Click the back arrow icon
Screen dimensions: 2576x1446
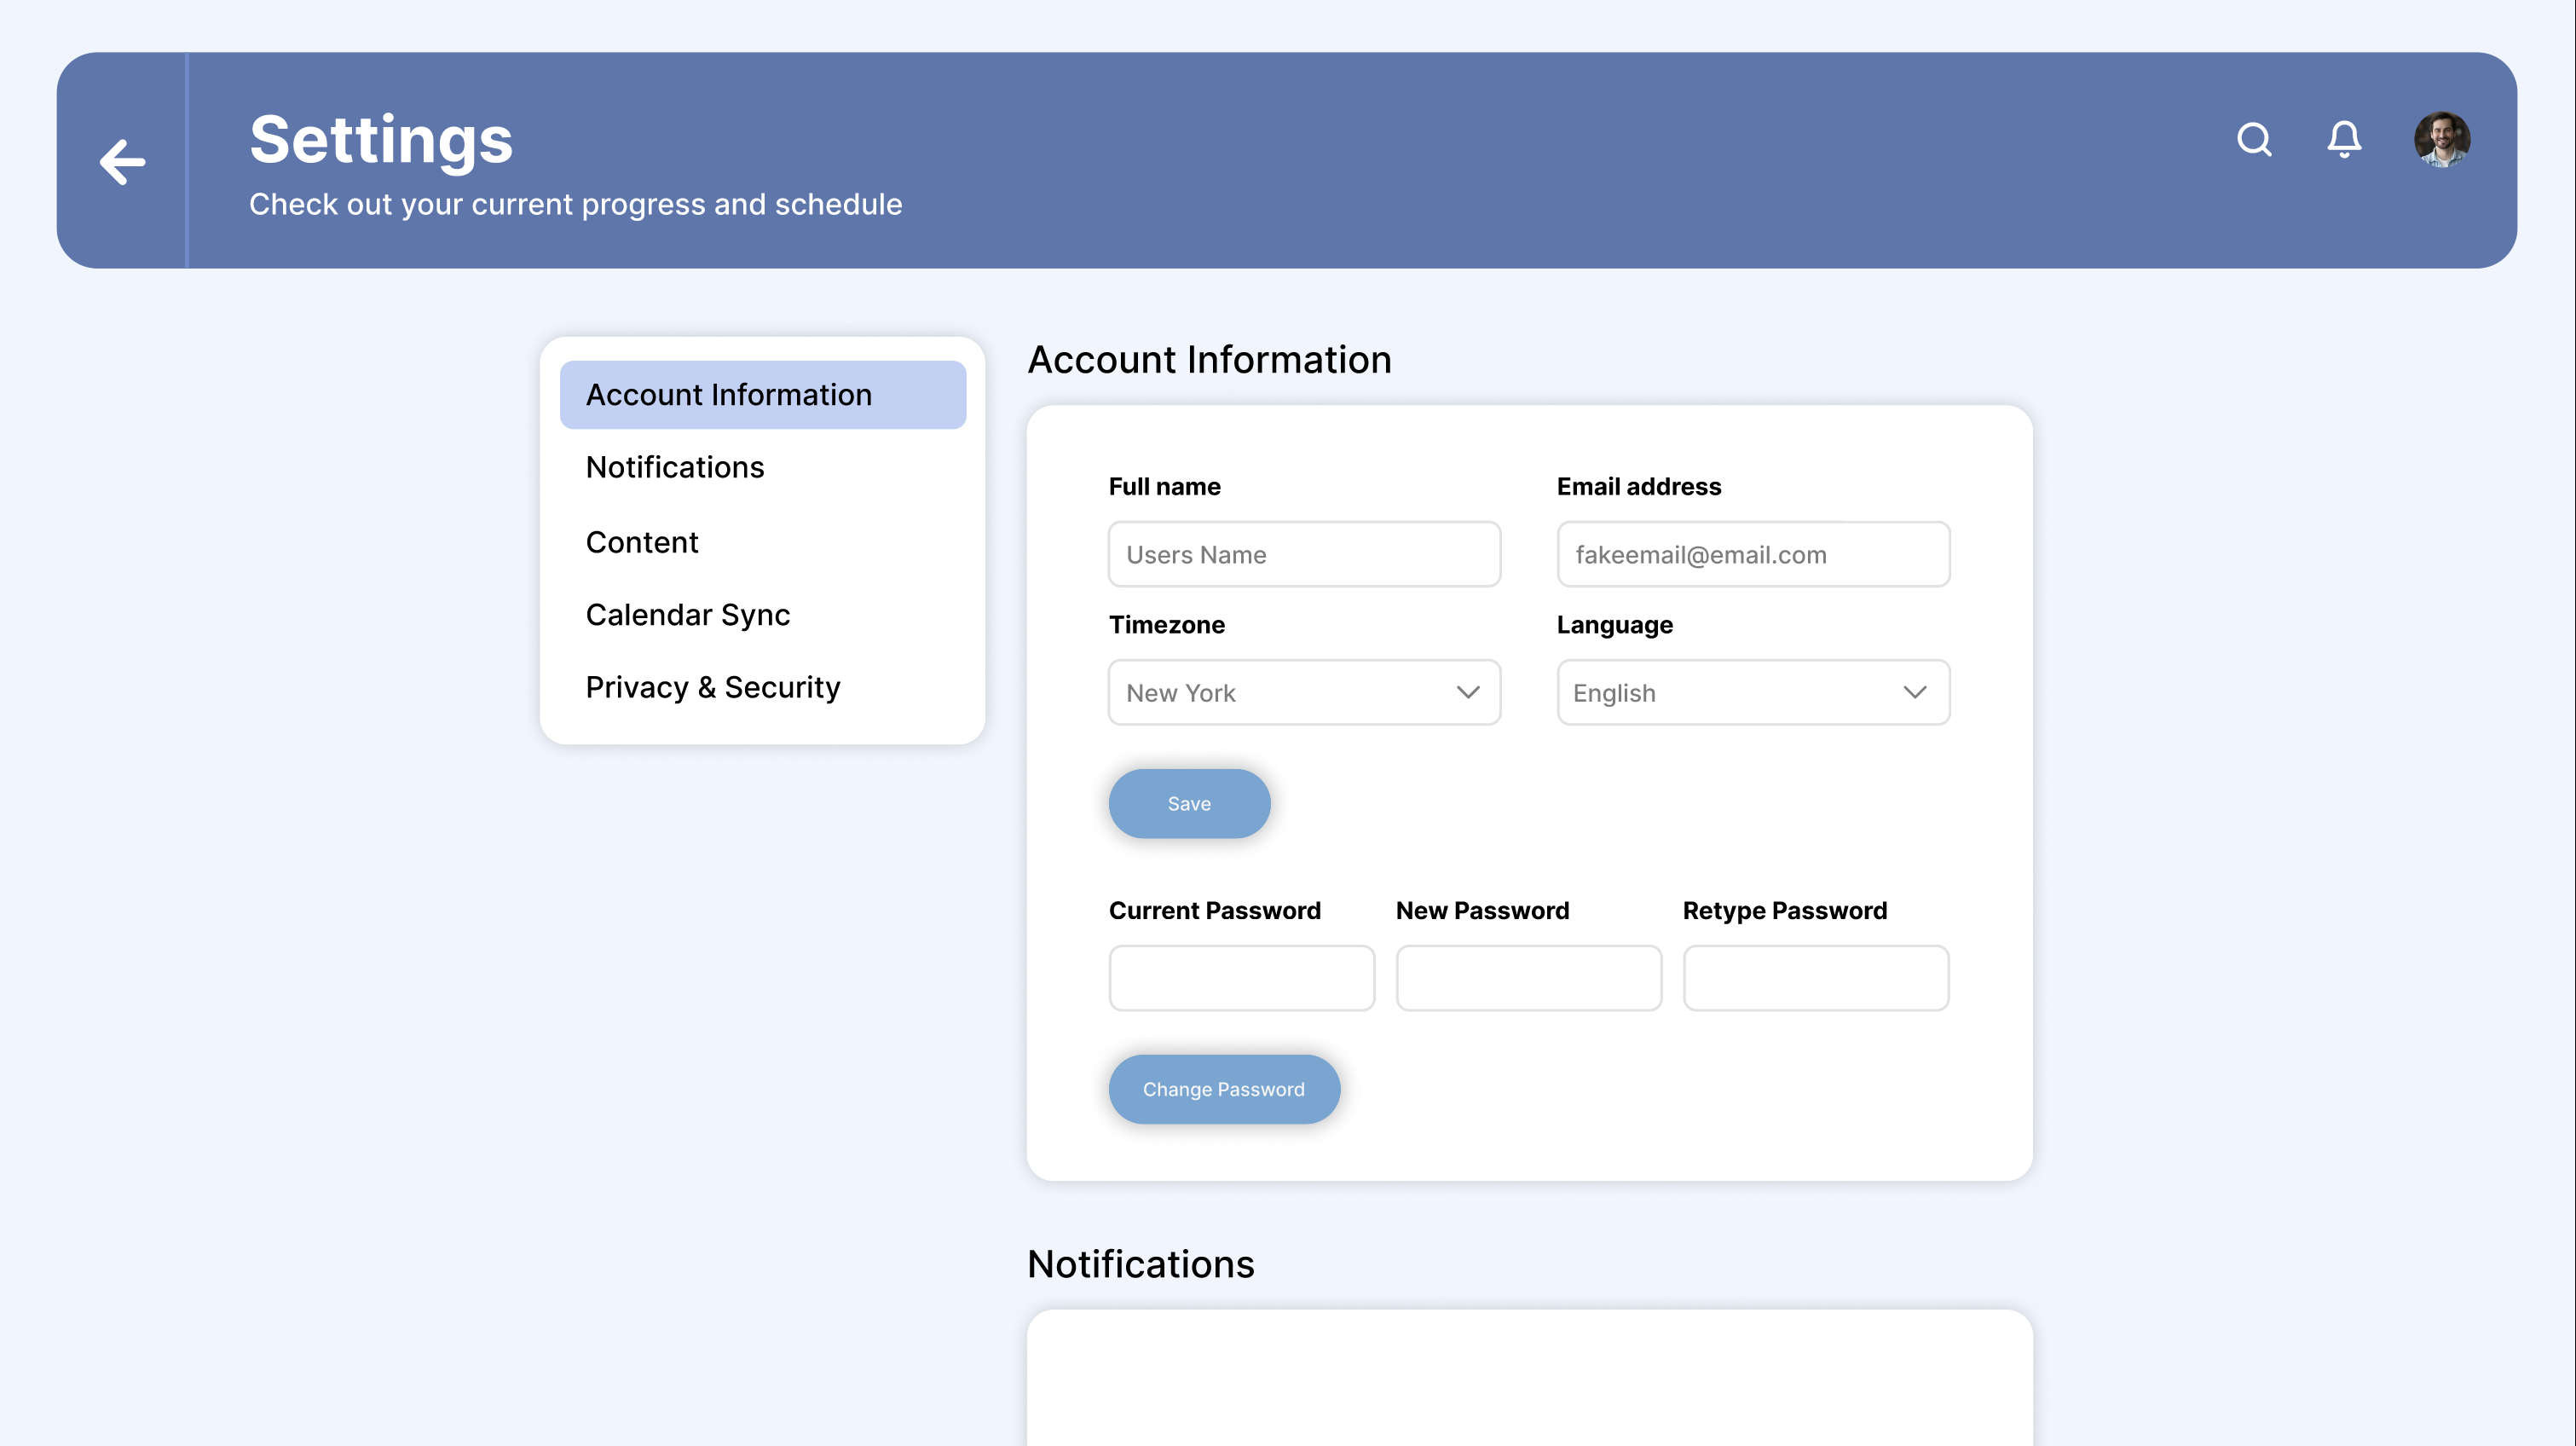click(122, 161)
